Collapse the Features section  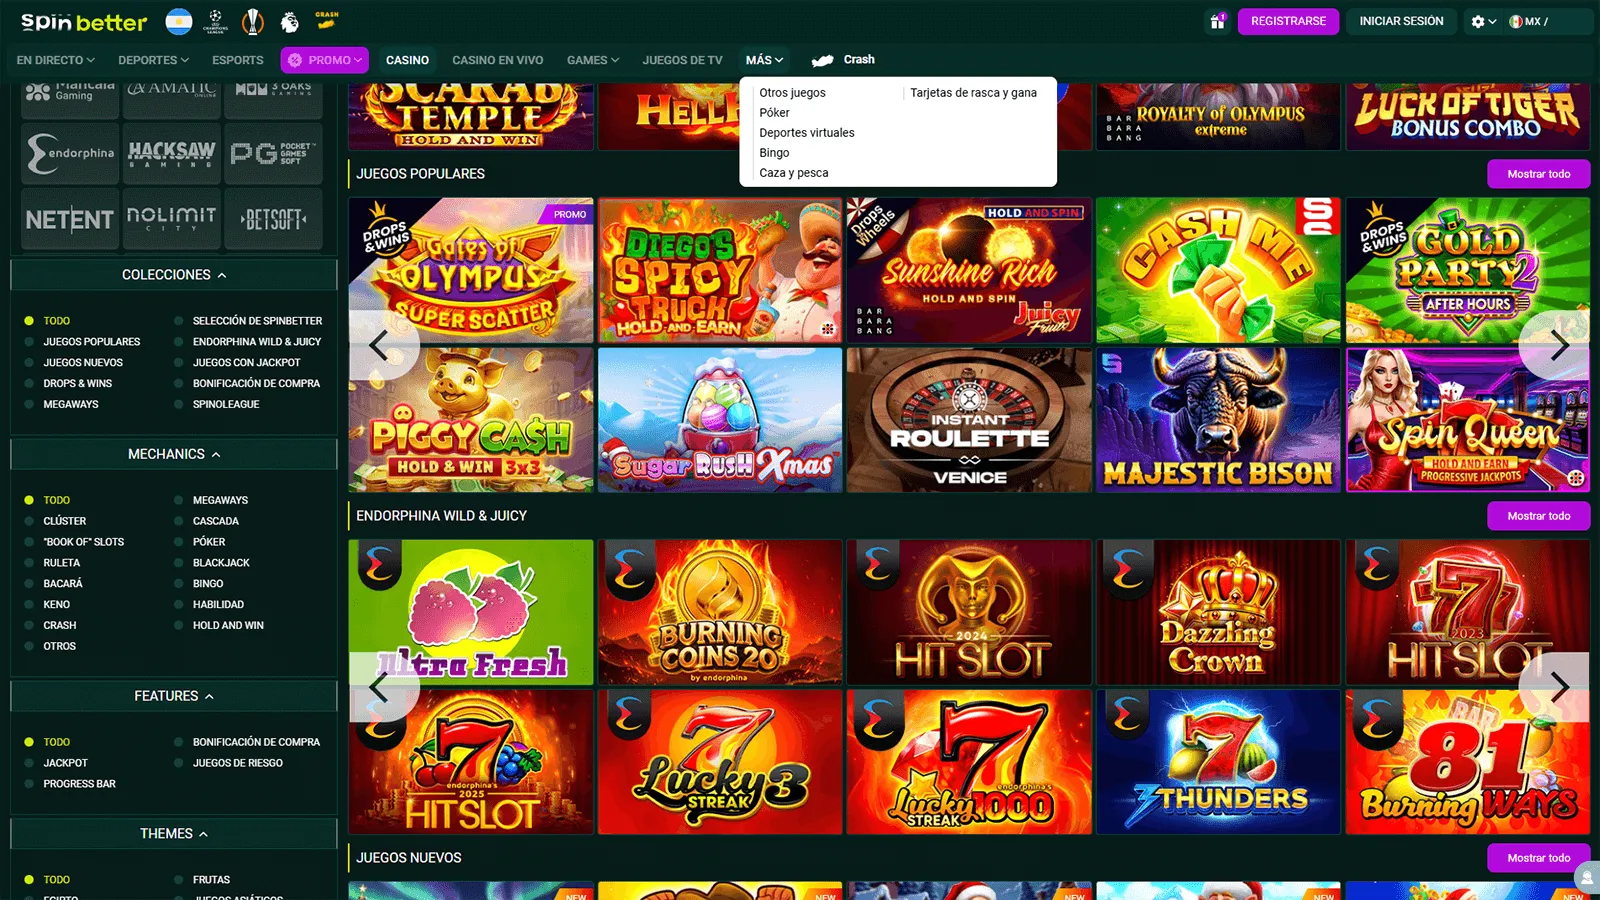(174, 696)
